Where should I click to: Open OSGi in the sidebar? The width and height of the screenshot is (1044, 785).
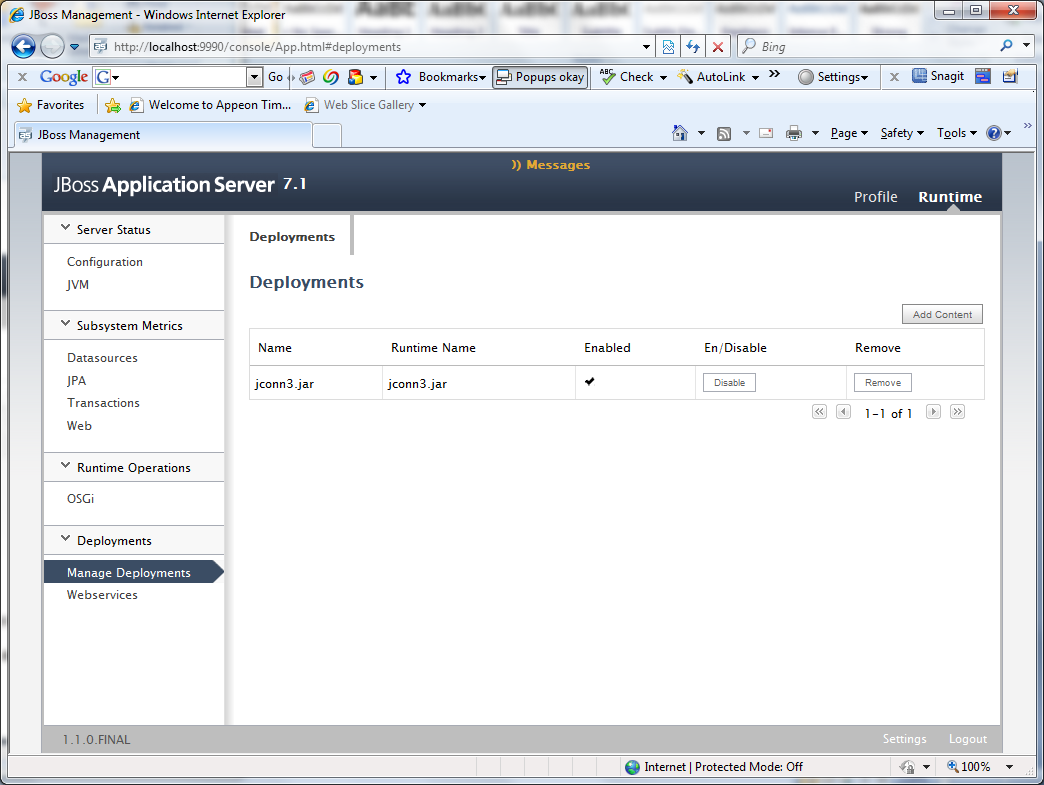81,499
